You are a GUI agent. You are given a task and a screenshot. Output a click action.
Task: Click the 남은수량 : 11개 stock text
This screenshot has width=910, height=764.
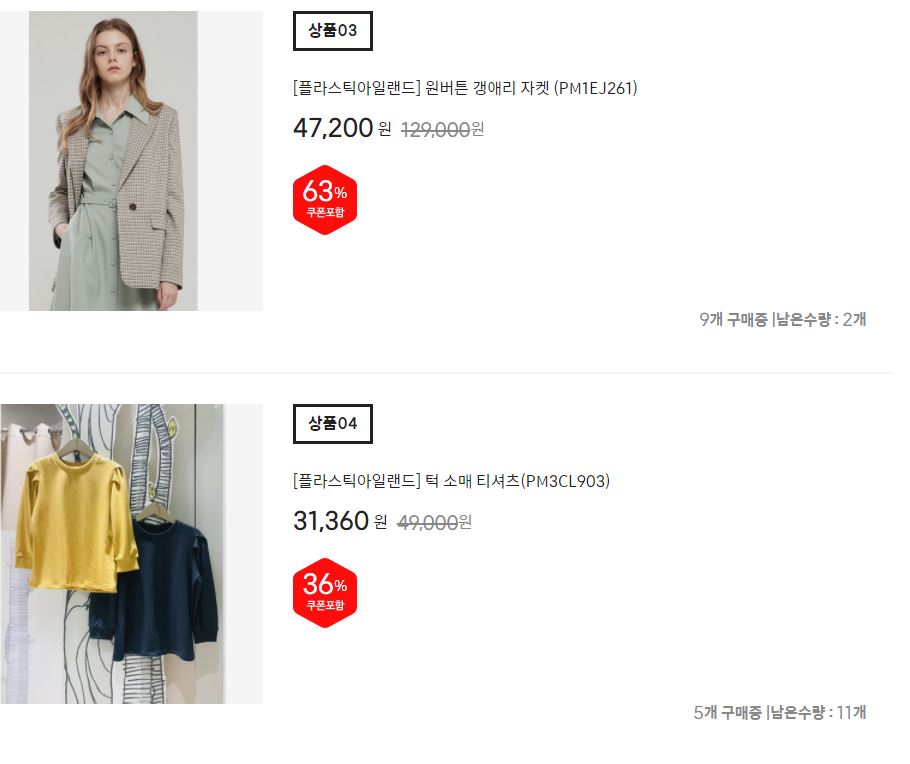coord(818,712)
